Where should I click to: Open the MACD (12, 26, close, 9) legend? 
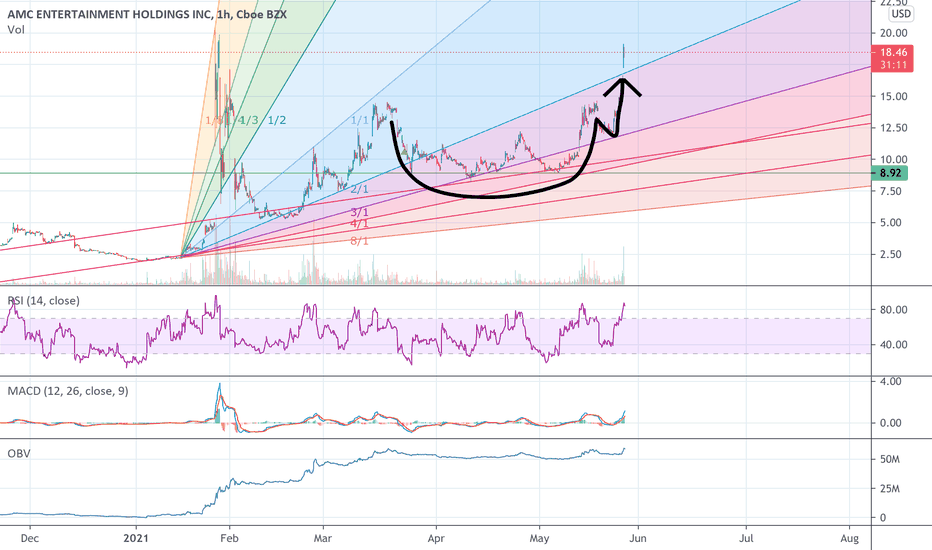tap(68, 391)
